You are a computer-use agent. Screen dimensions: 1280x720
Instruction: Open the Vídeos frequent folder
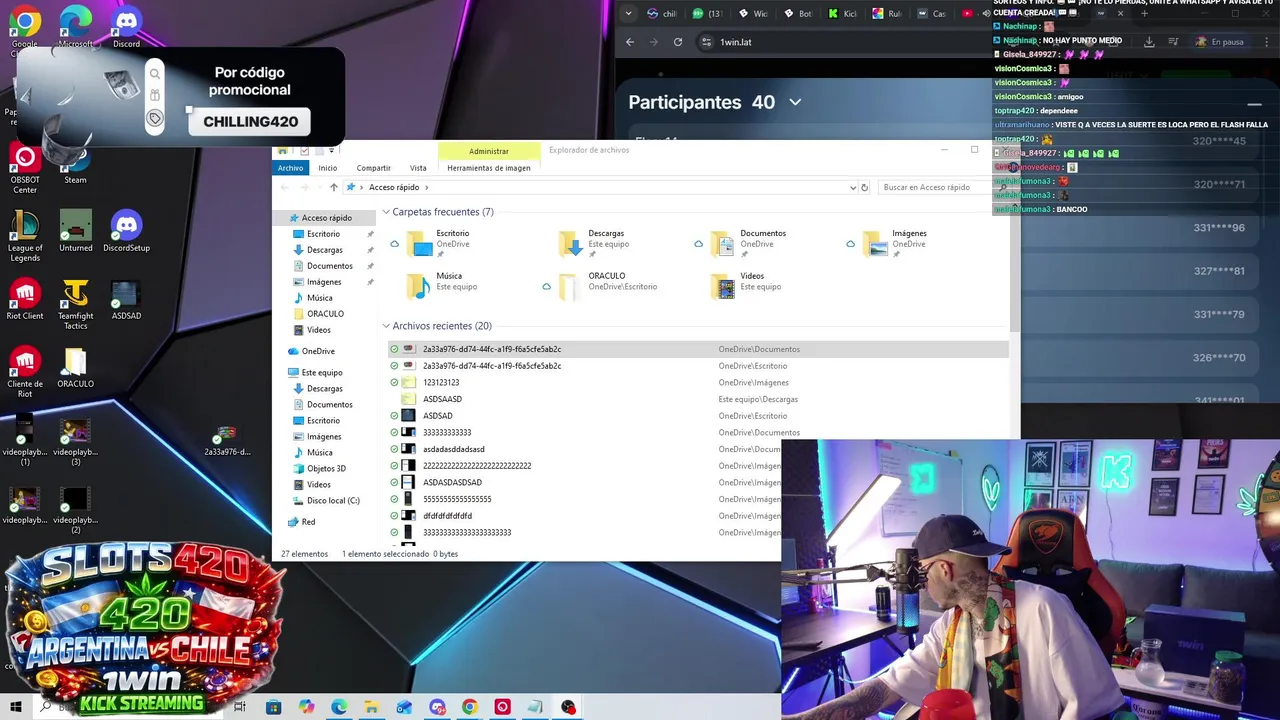pos(746,285)
